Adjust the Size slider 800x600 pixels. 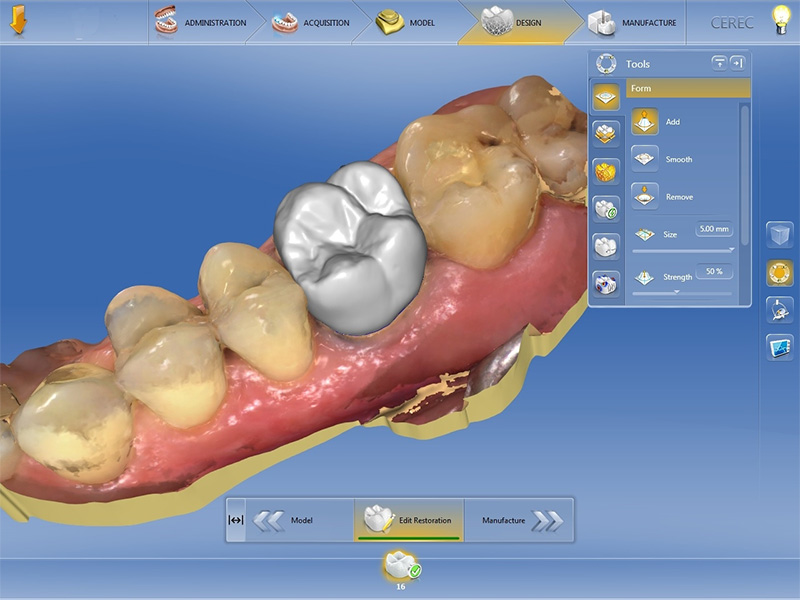coord(683,251)
